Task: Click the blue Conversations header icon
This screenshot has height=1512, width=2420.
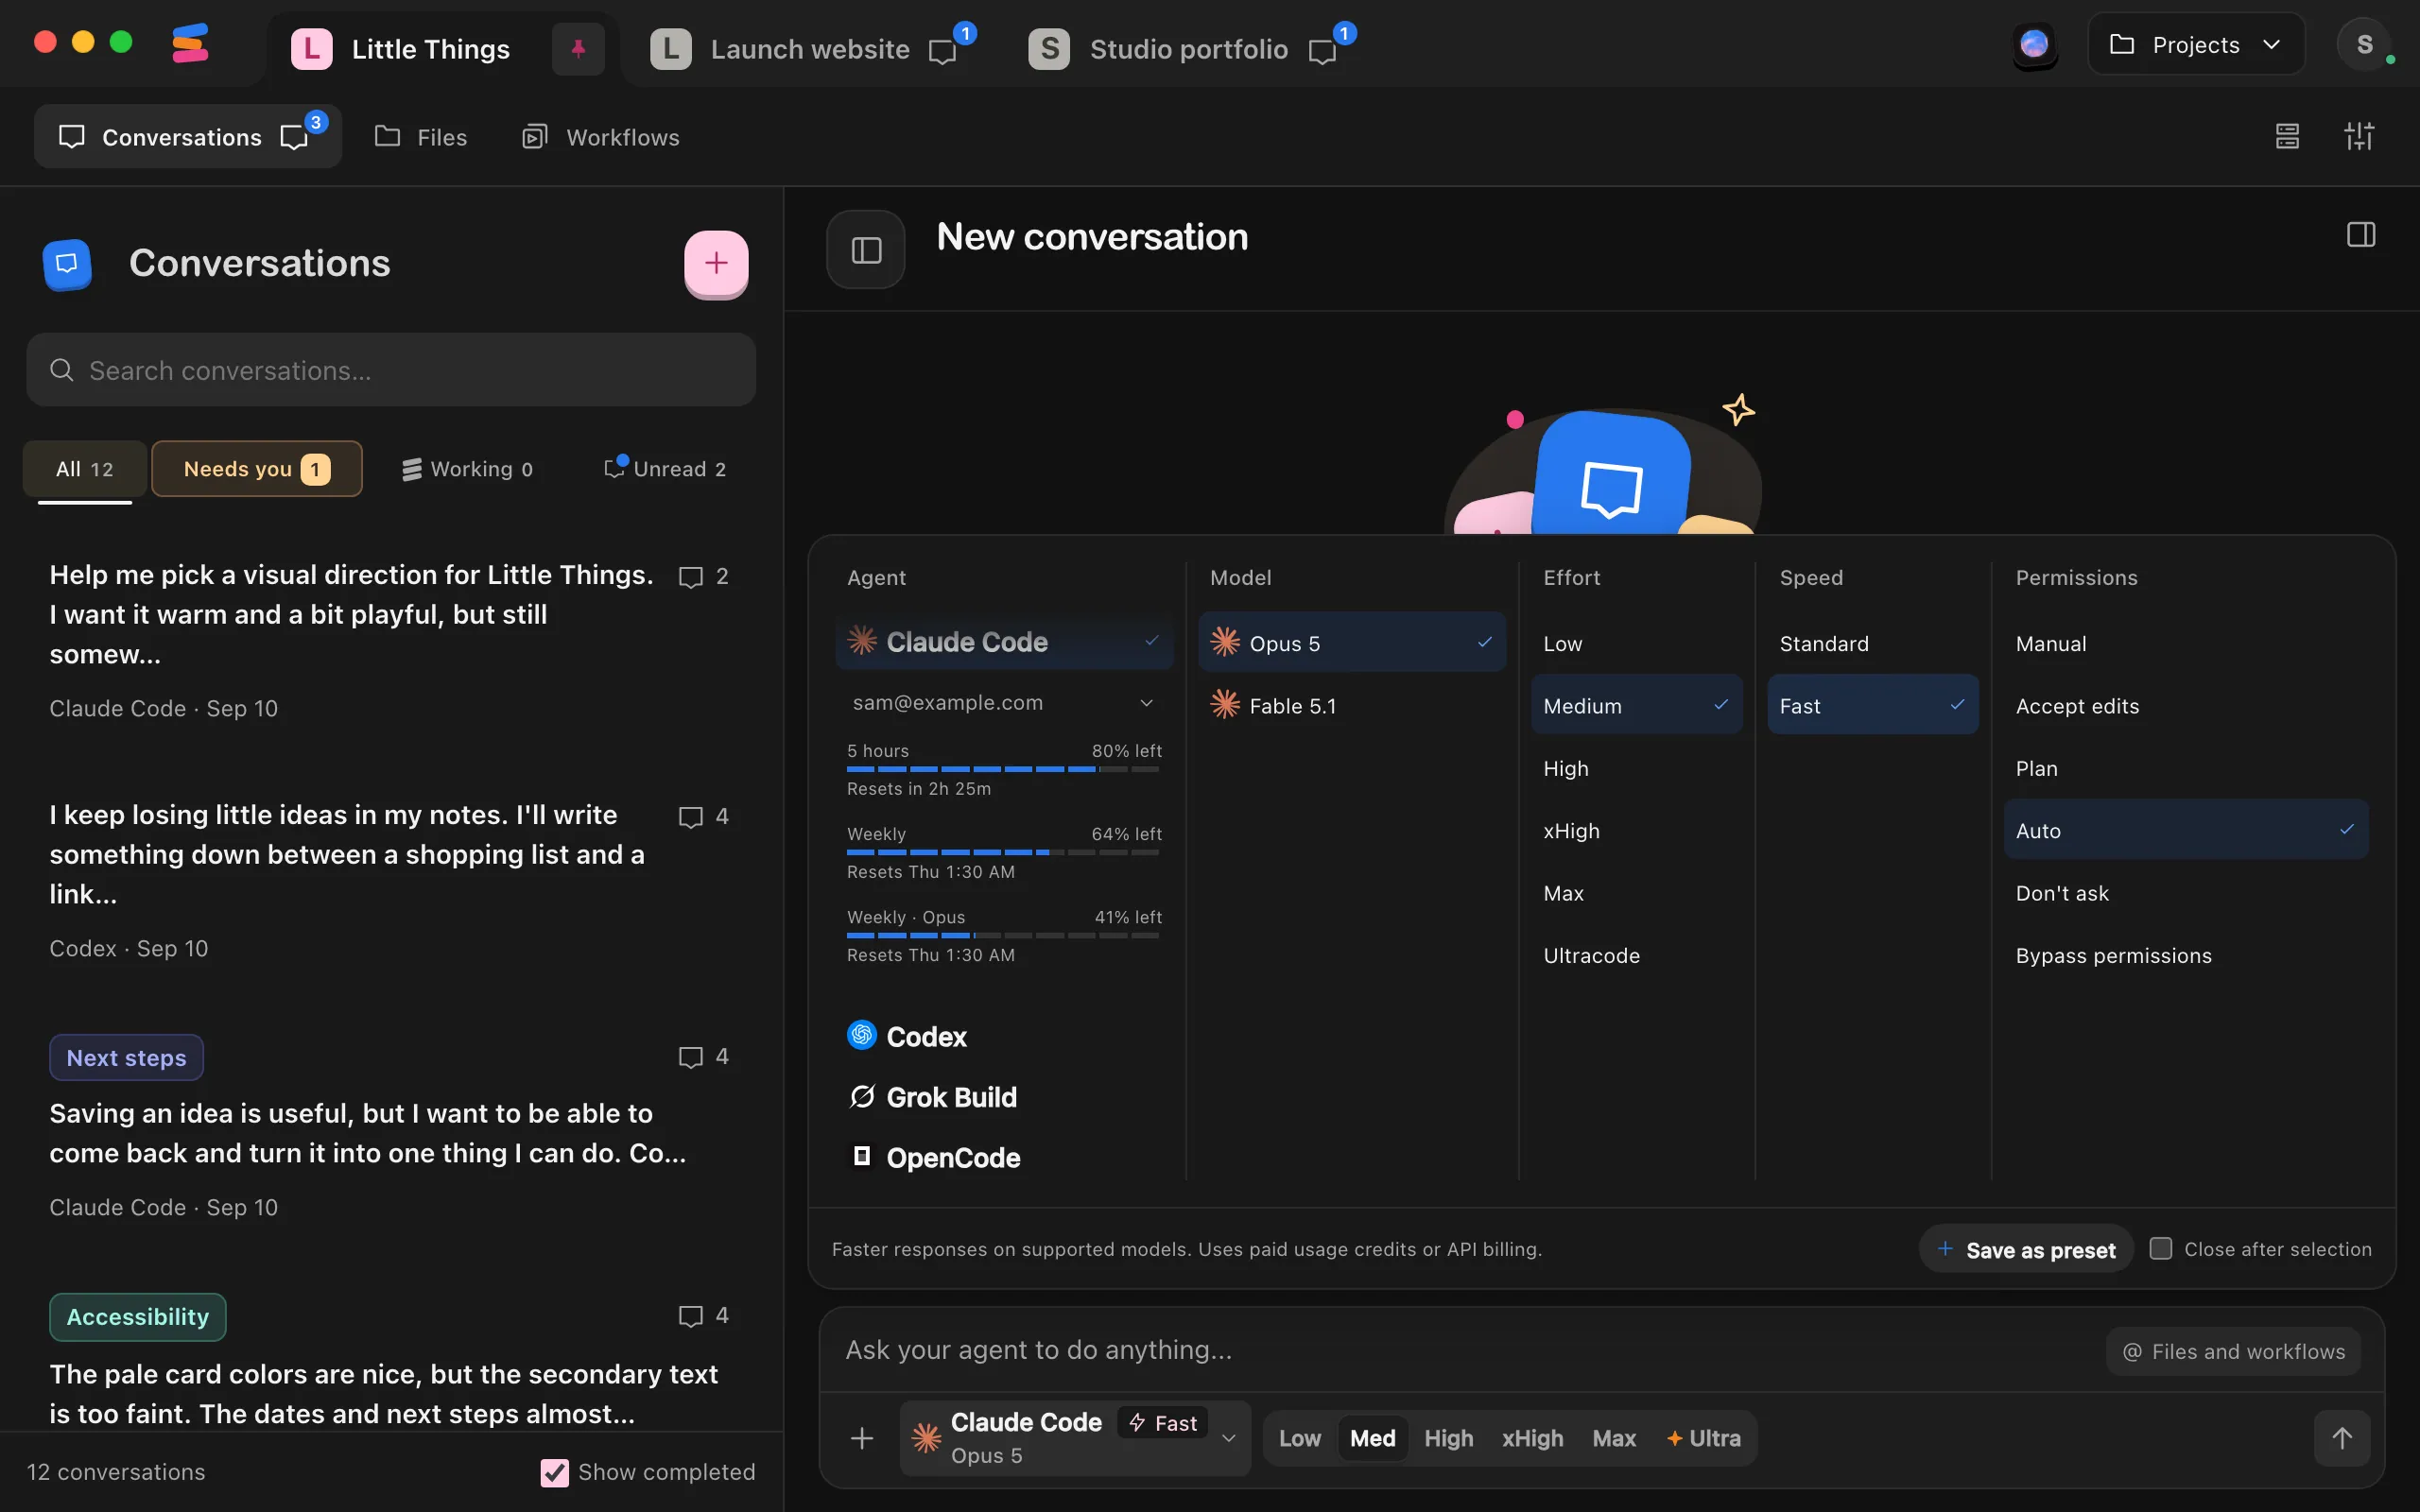Action: click(x=67, y=264)
